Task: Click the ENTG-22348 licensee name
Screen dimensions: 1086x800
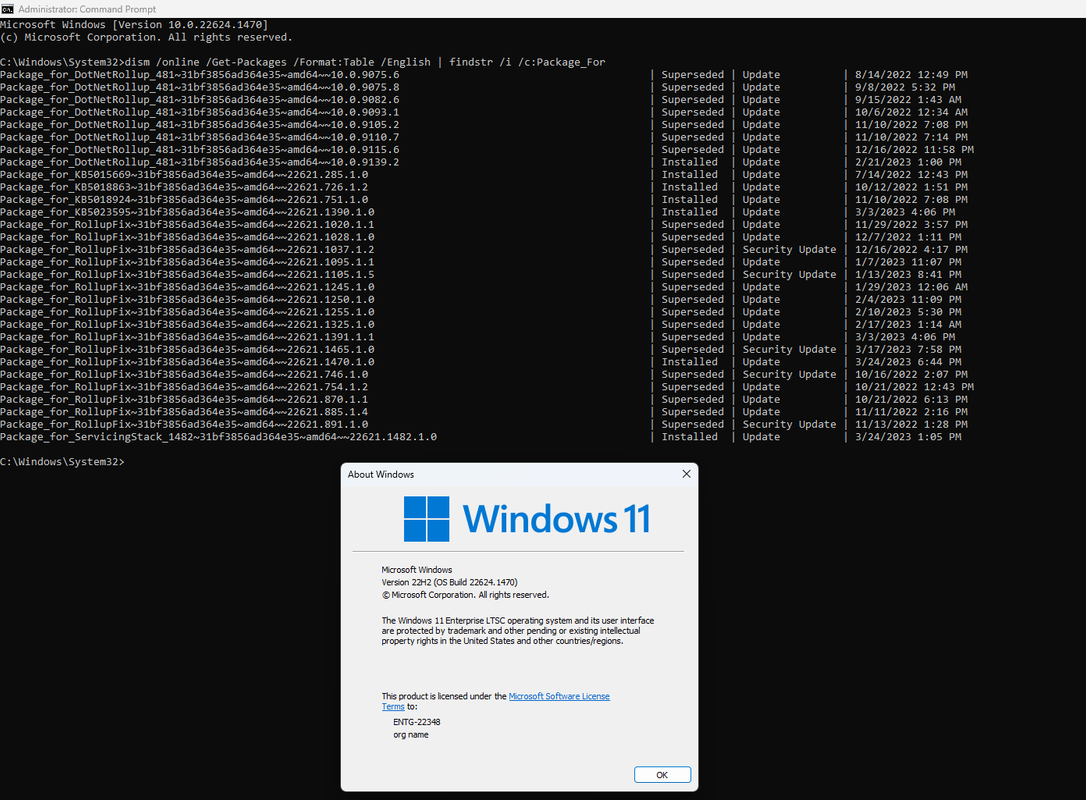Action: point(417,722)
